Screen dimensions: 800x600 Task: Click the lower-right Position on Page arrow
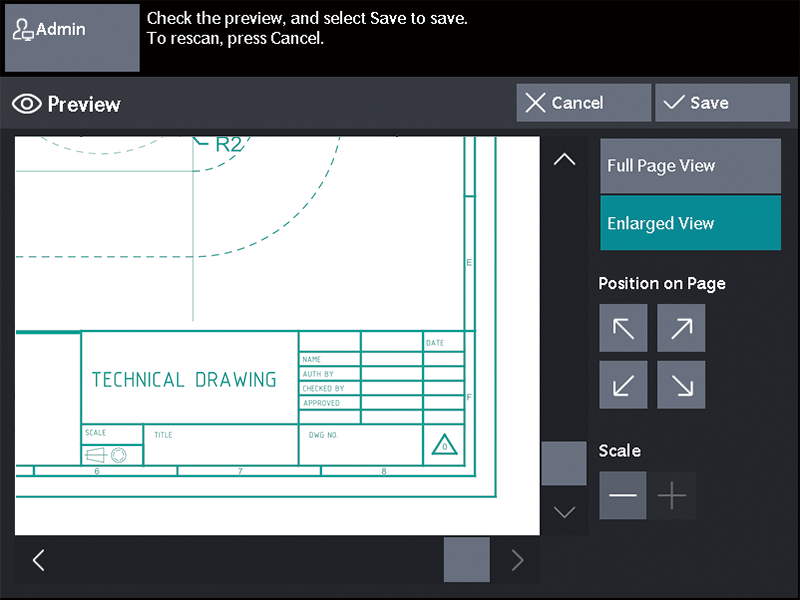click(x=681, y=385)
